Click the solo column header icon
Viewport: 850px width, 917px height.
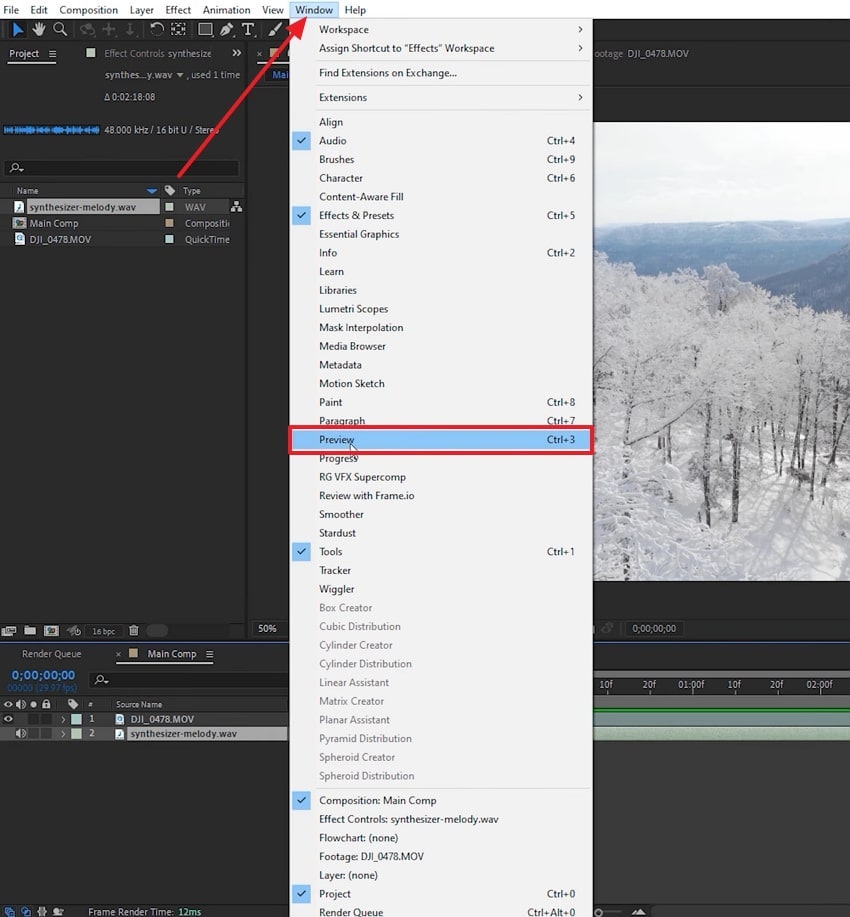pyautogui.click(x=34, y=704)
